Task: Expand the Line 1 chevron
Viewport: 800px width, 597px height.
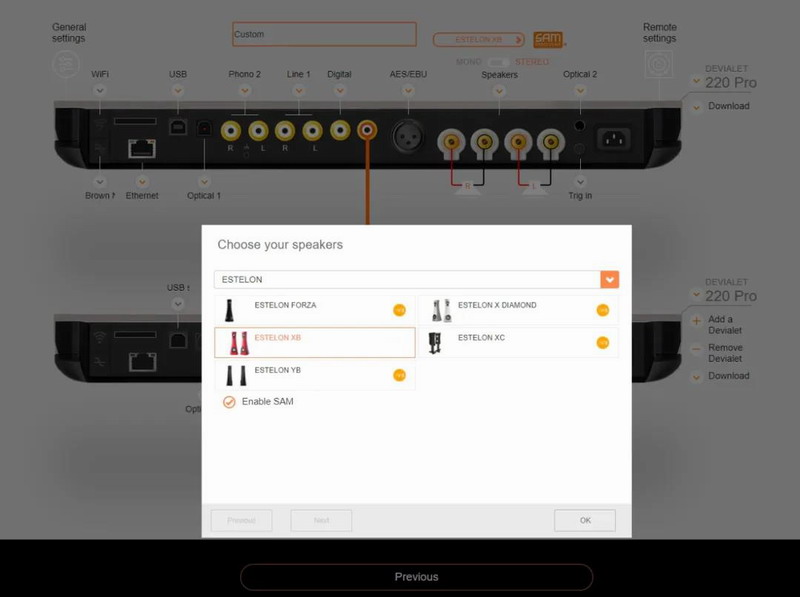Action: point(299,91)
